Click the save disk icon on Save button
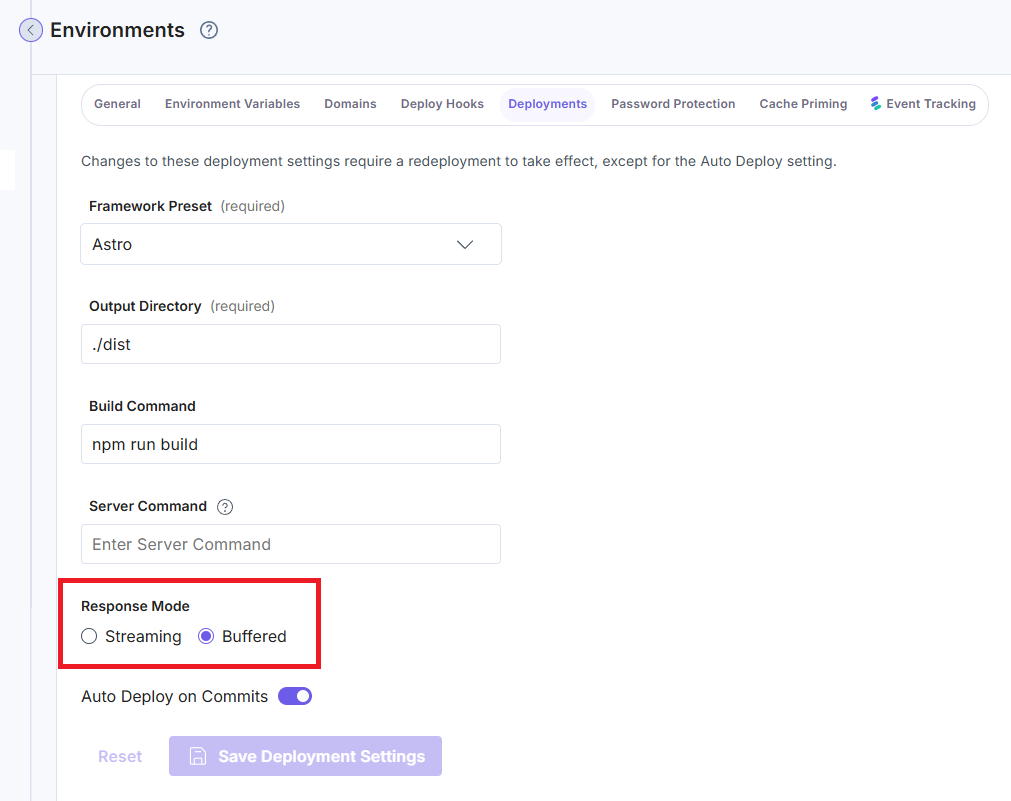Image resolution: width=1011 pixels, height=801 pixels. tap(198, 756)
